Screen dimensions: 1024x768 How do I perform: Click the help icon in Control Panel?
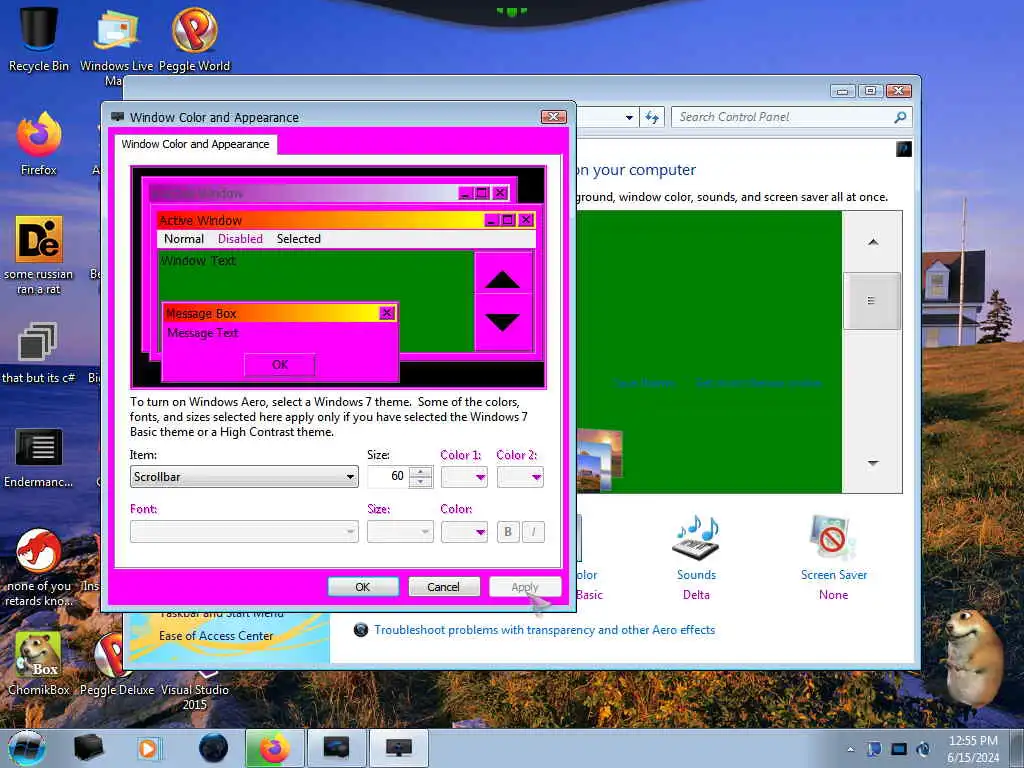tap(903, 149)
